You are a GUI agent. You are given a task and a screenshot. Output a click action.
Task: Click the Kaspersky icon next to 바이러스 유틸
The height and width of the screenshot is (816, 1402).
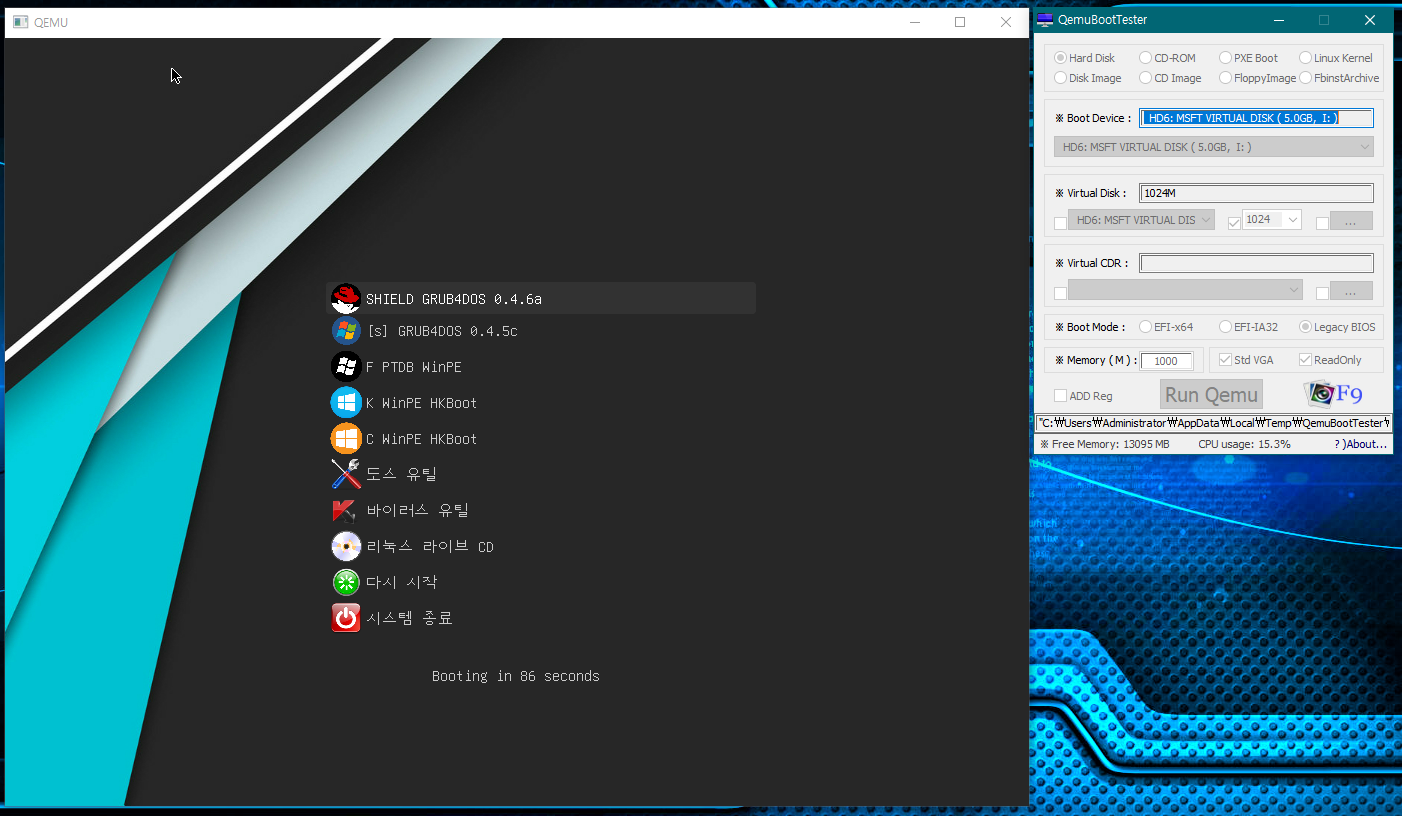click(x=346, y=510)
